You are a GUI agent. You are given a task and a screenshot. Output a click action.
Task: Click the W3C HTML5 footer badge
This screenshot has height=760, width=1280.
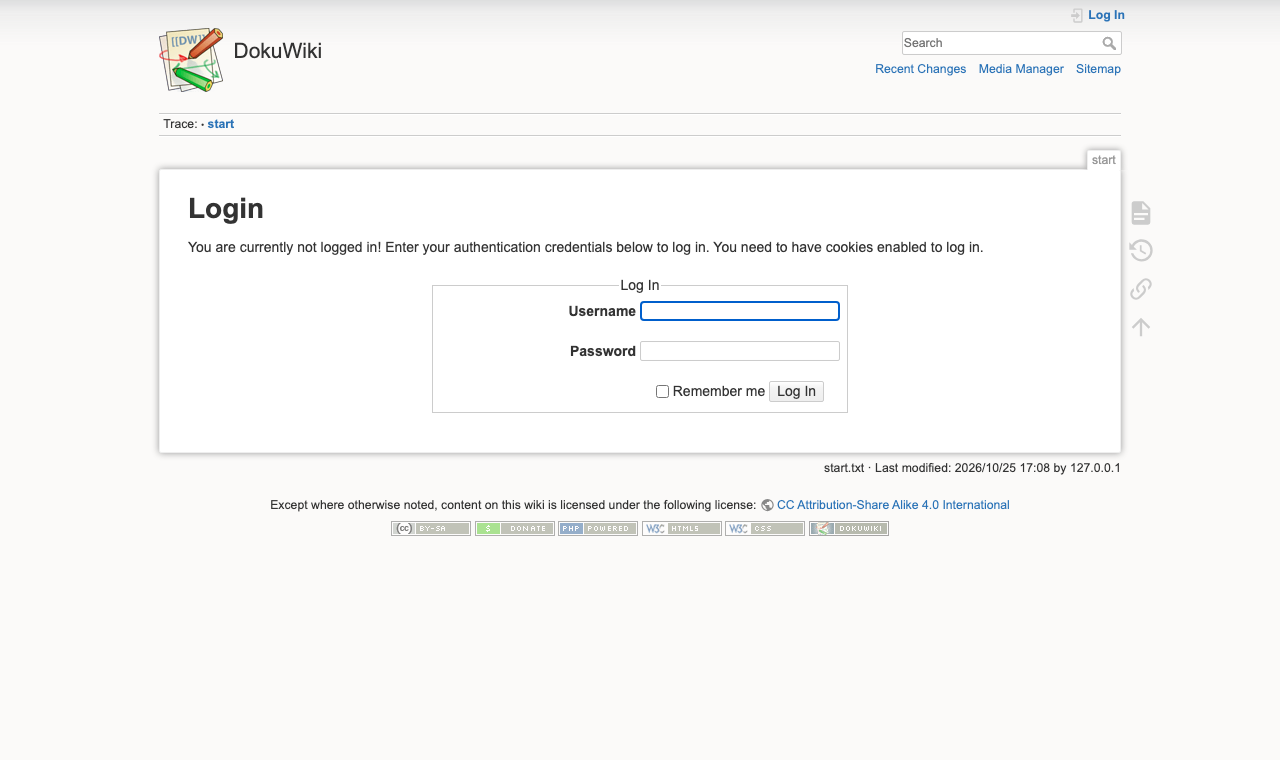tap(682, 529)
